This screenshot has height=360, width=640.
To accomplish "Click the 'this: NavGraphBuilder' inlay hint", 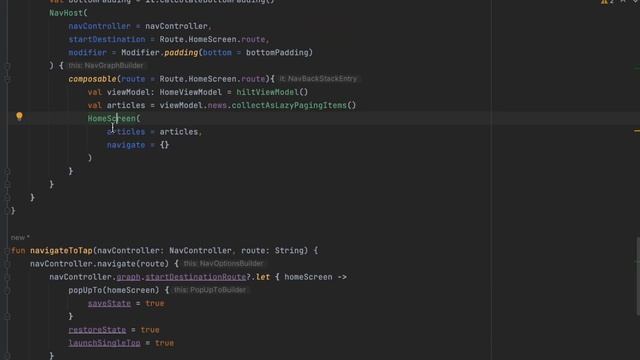I will [x=106, y=66].
